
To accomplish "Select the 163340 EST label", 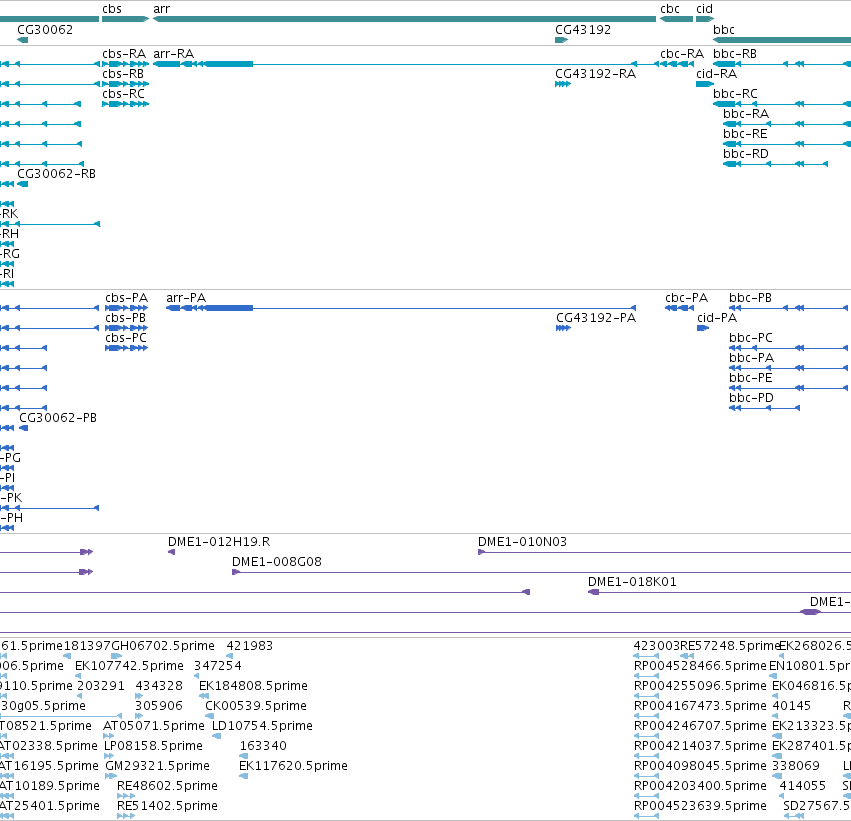I will (x=263, y=747).
